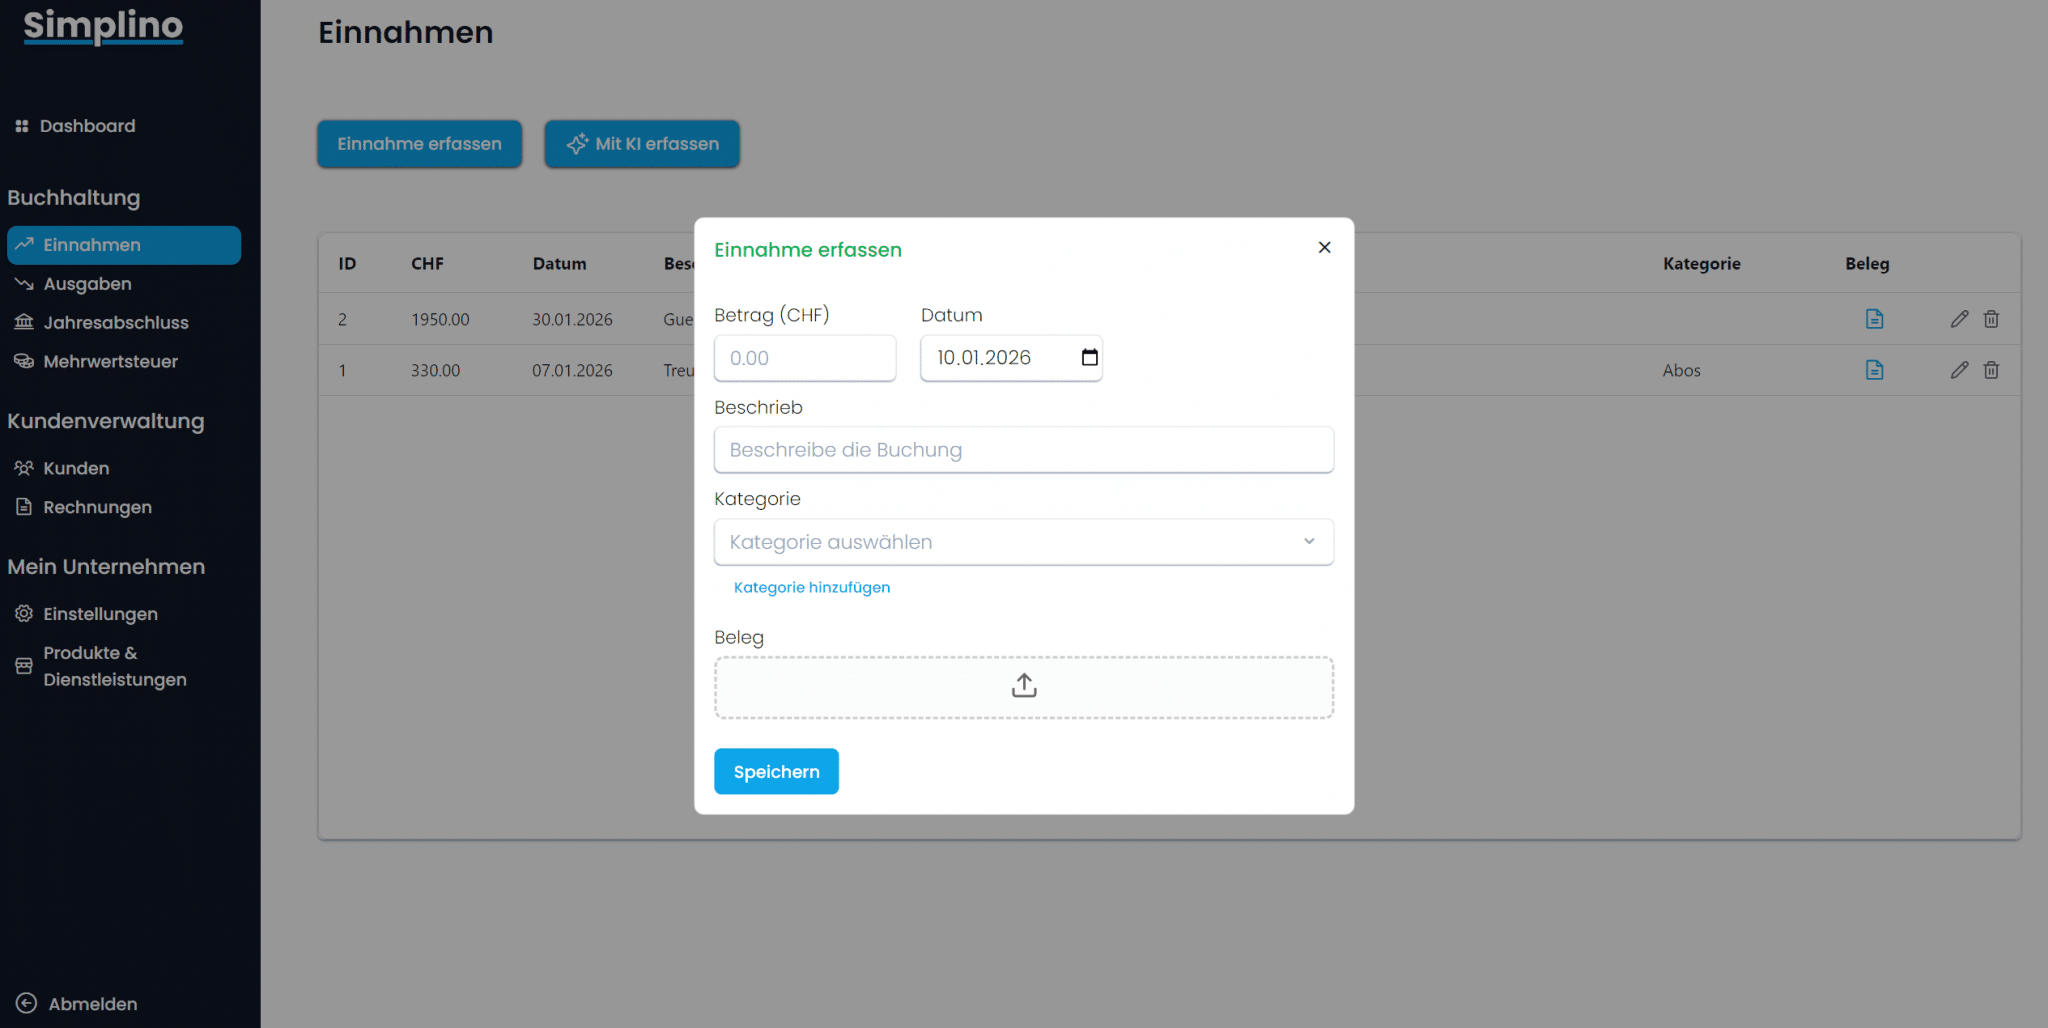This screenshot has height=1028, width=2048.
Task: Navigate to the Mehrwertsteuer page
Action: 110,362
